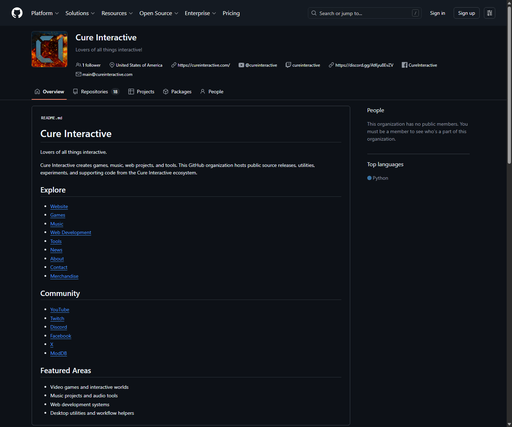This screenshot has width=512, height=427.
Task: Click the People sidebar heading
Action: [375, 110]
